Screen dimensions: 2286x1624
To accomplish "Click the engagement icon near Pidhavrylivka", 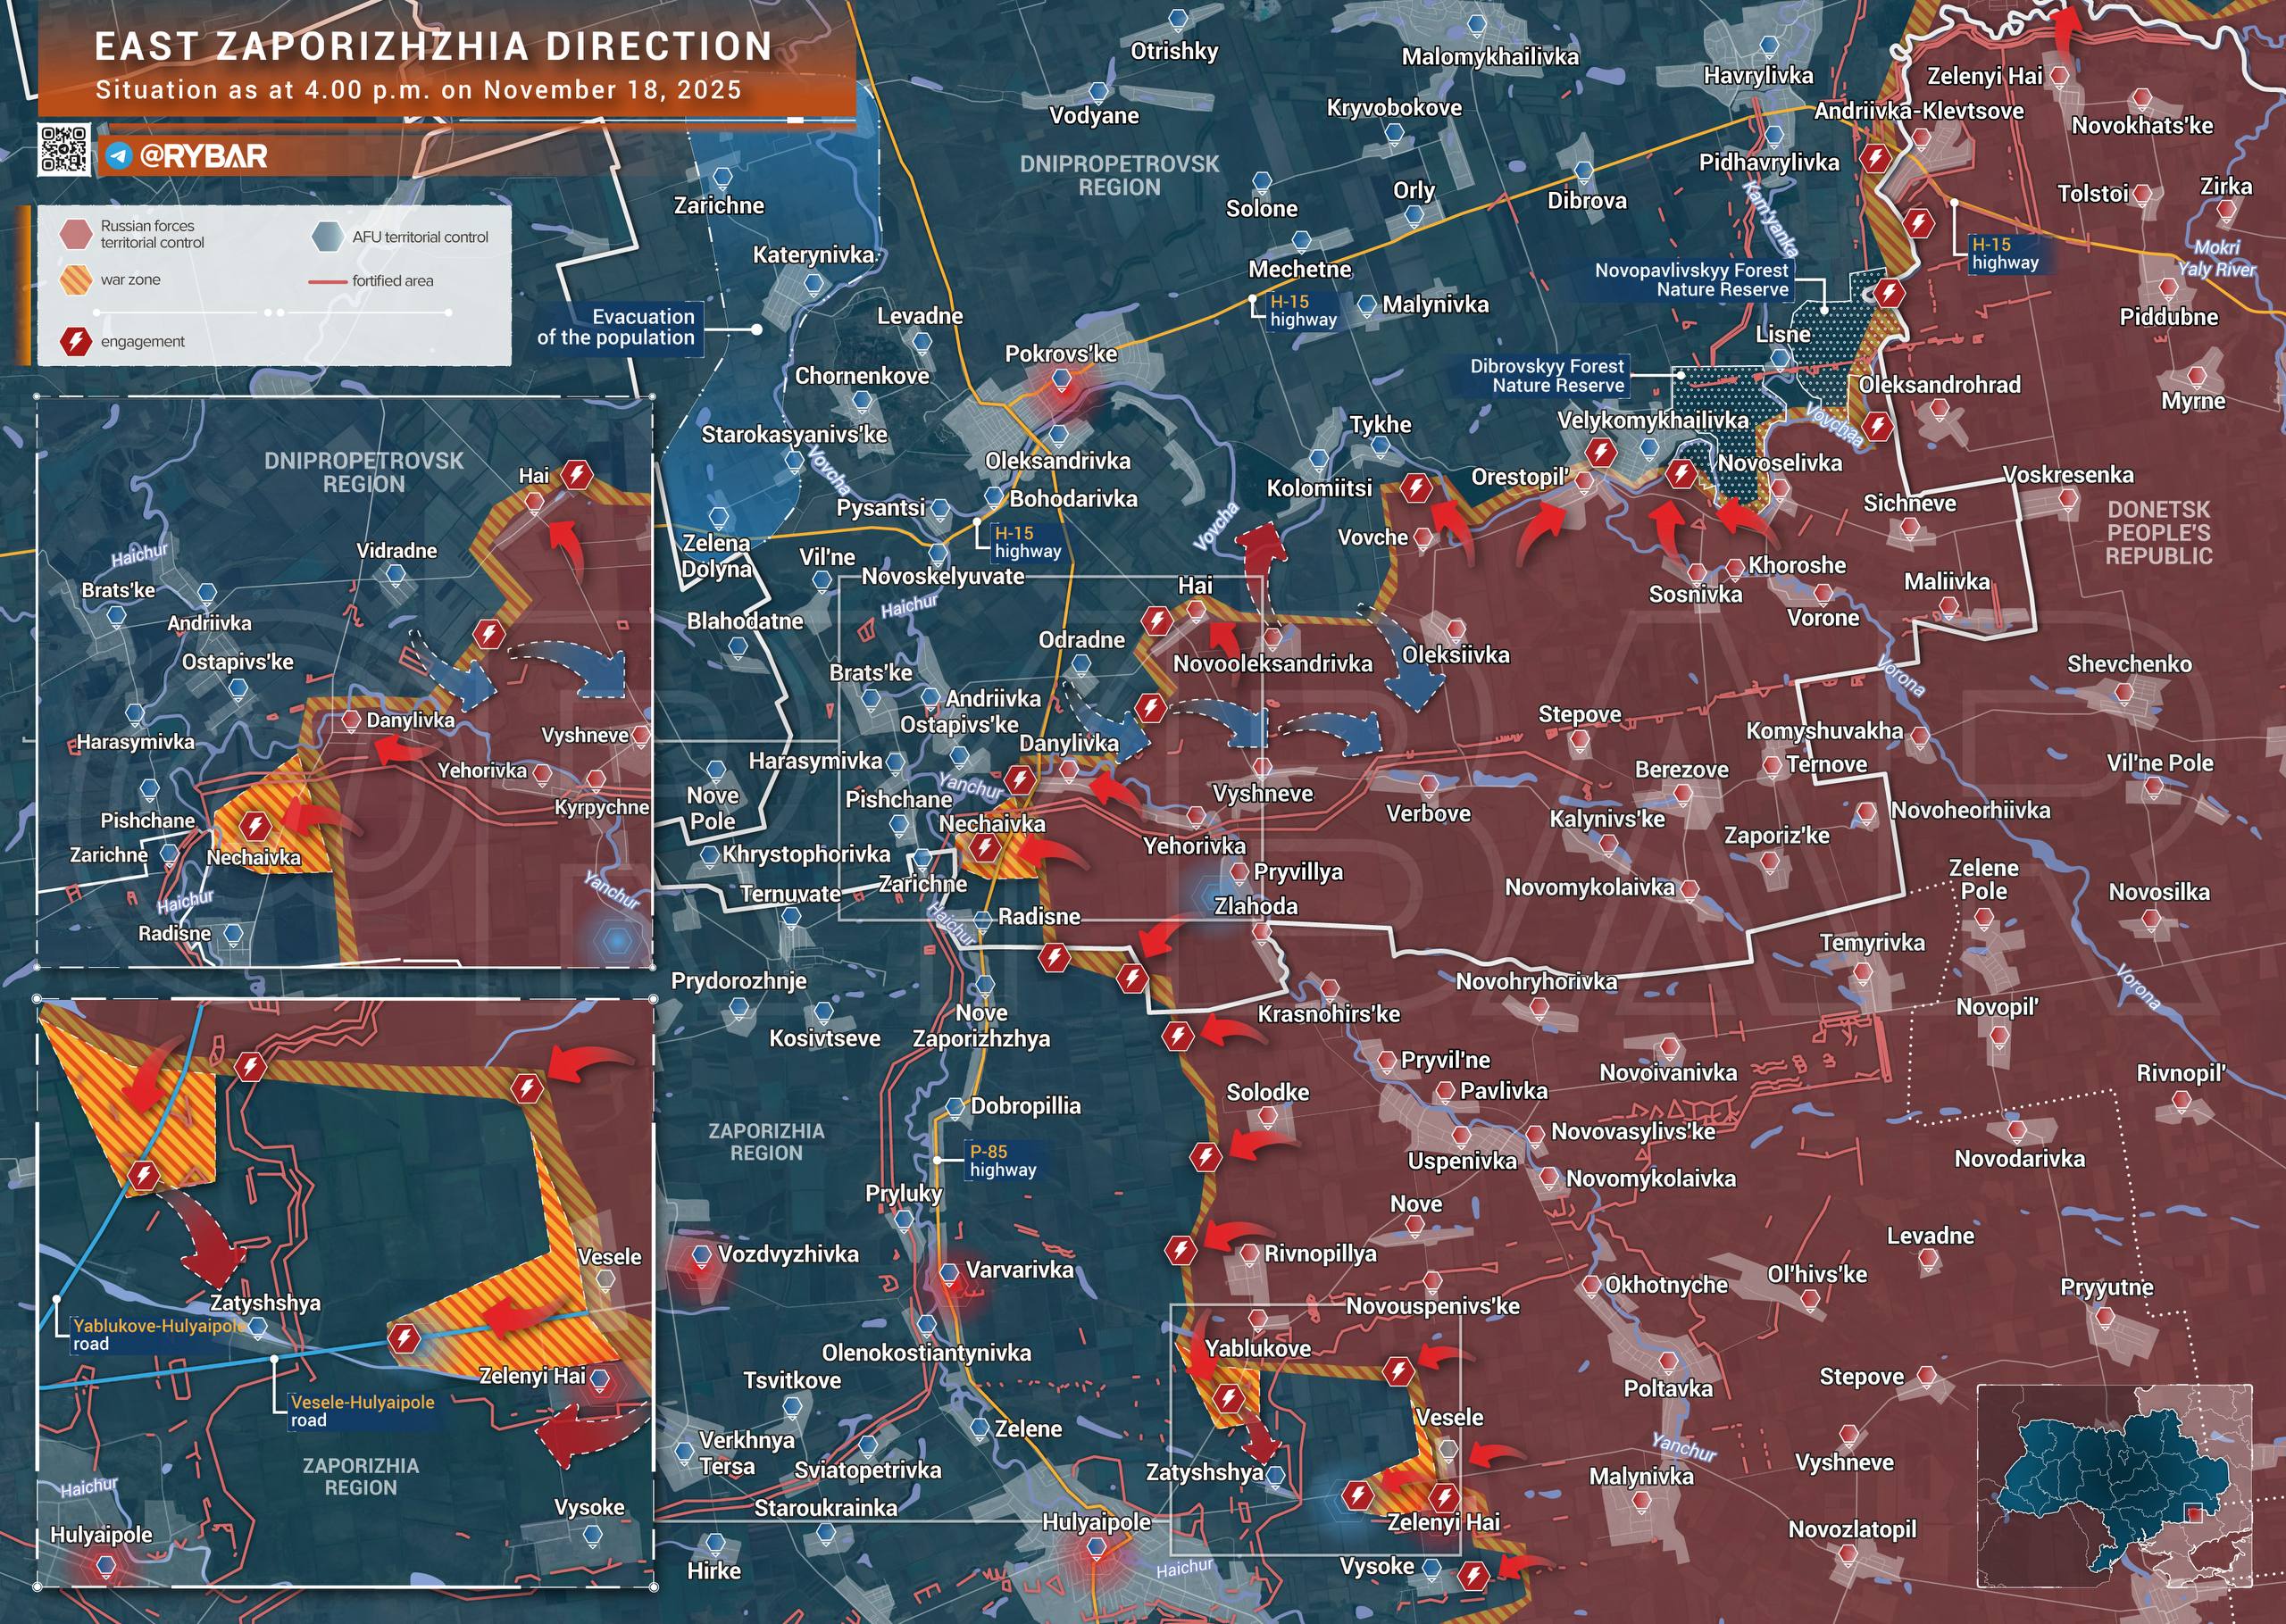I will tap(1875, 158).
